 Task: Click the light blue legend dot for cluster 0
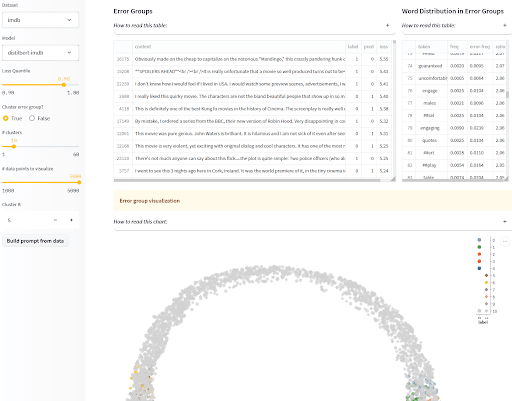[479, 240]
